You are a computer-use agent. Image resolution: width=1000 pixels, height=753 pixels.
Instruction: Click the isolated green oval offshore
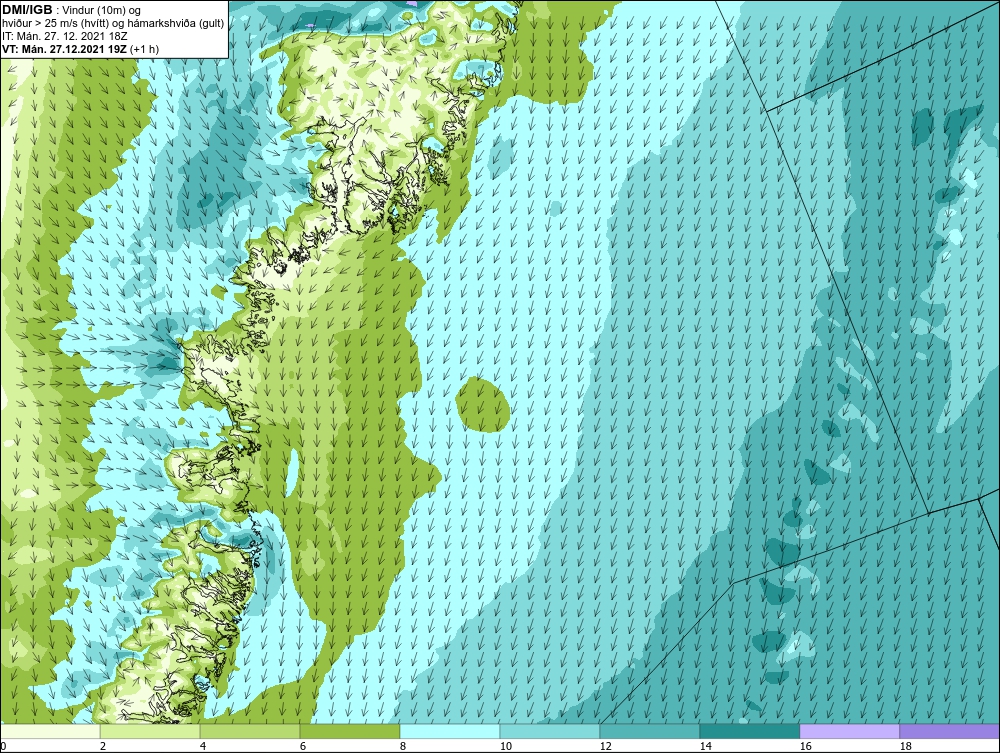tap(483, 404)
